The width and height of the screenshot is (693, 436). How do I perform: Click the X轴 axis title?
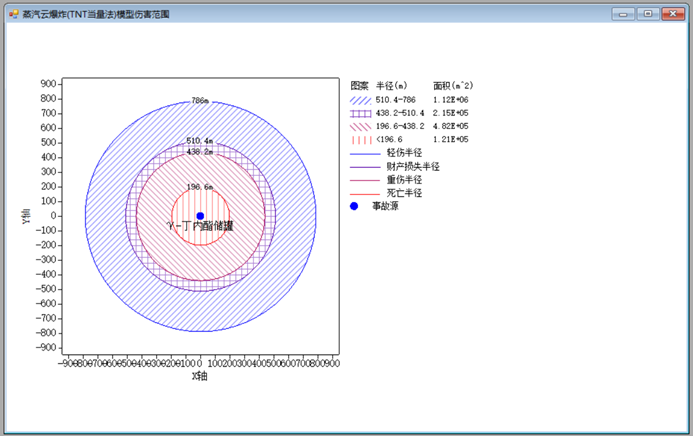[200, 376]
